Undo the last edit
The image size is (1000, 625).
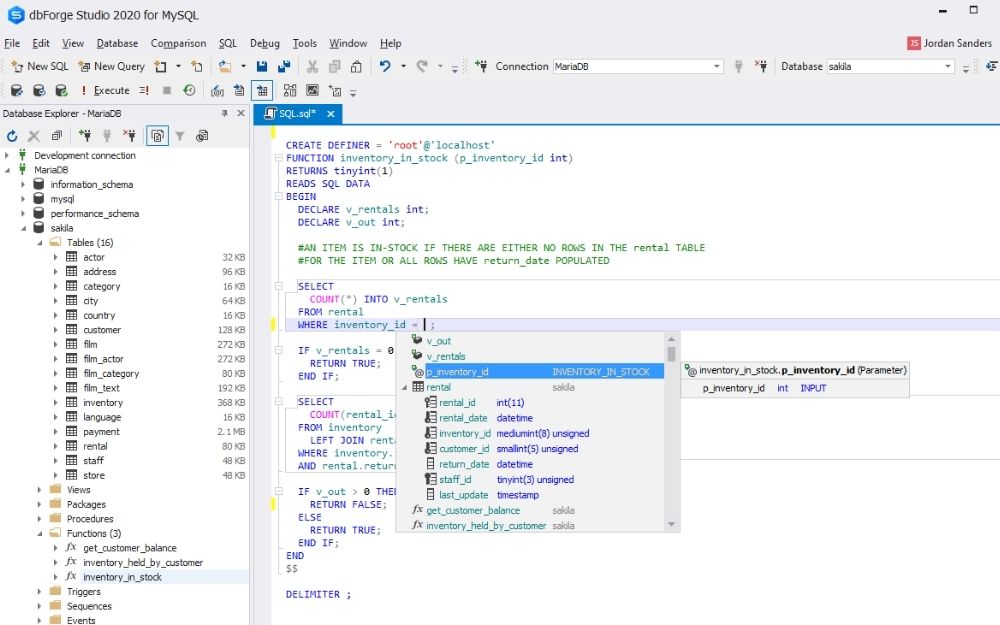point(386,66)
